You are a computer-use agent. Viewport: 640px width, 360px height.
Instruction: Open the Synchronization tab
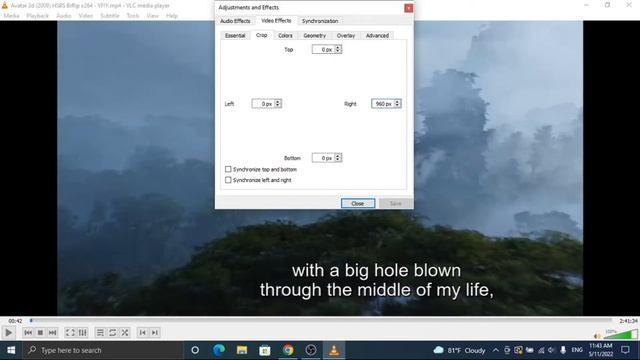point(320,21)
